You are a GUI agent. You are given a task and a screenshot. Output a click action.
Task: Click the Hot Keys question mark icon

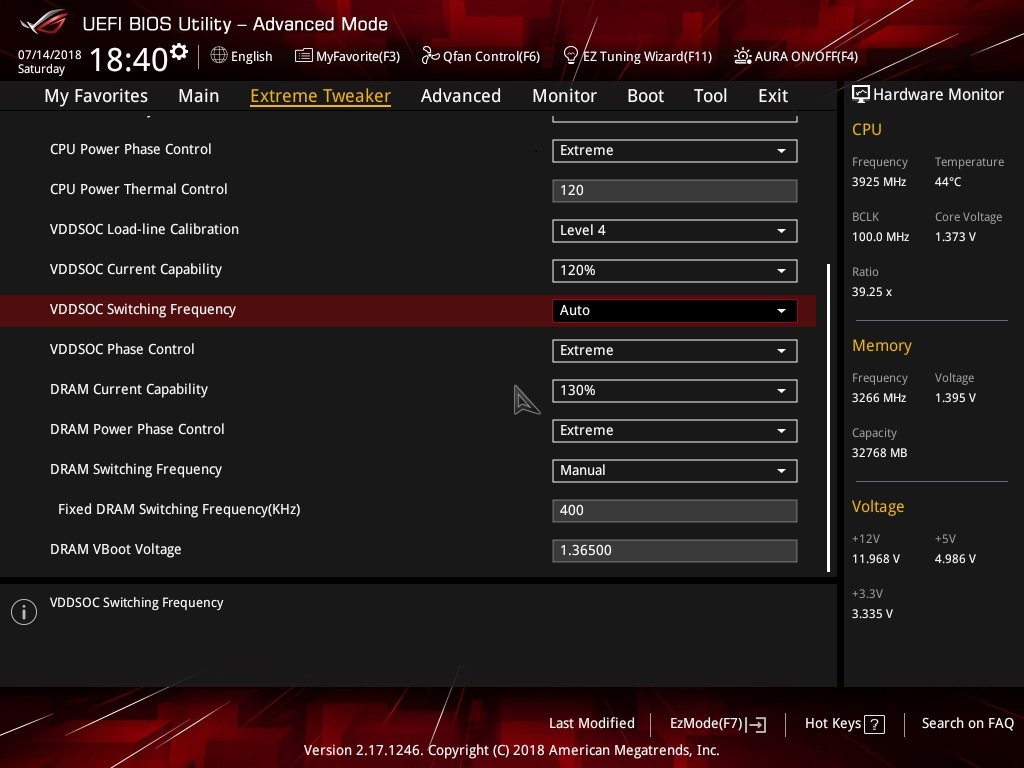(874, 724)
